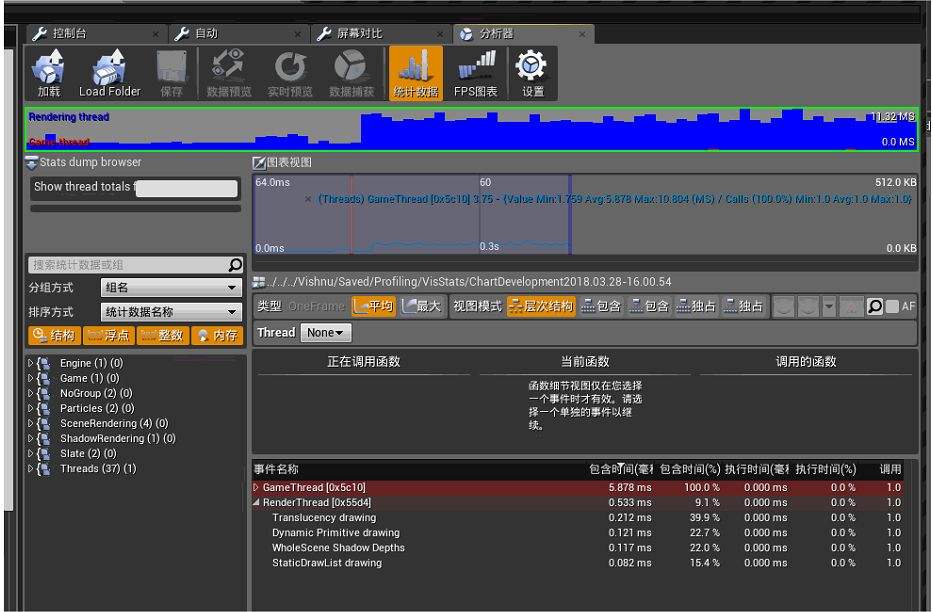Click the magnifier in the stats search box
Image resolution: width=933 pixels, height=612 pixels.
235,265
